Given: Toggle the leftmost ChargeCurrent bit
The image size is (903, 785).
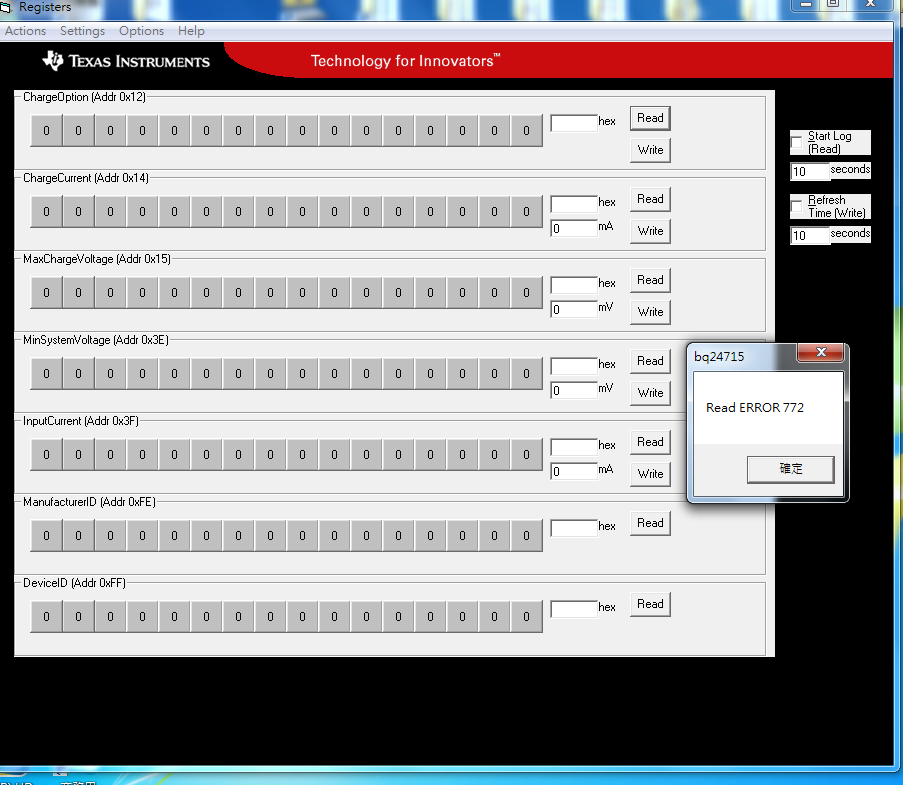Looking at the screenshot, I should click(x=46, y=212).
